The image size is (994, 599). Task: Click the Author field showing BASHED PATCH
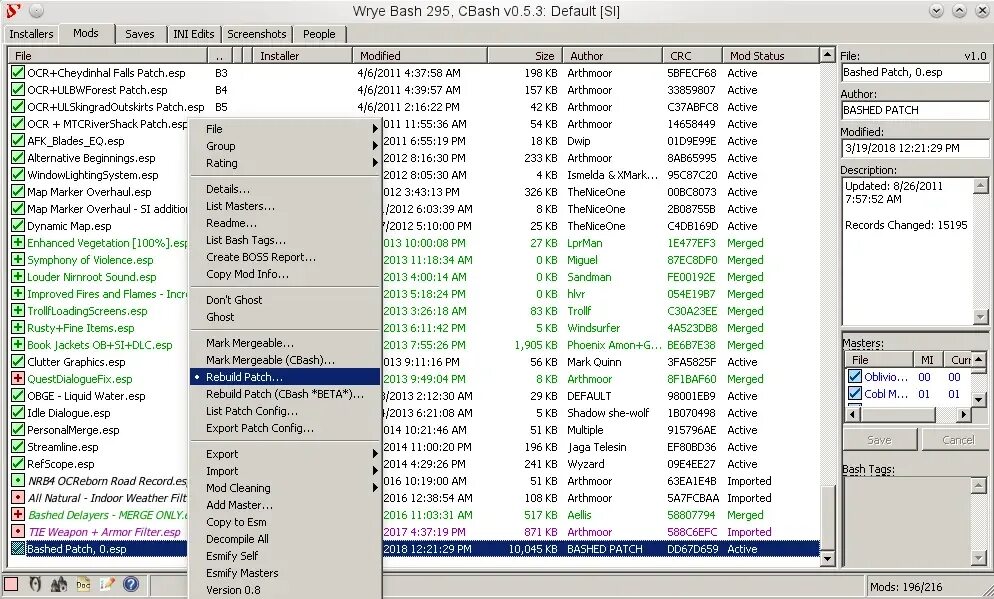[x=915, y=110]
